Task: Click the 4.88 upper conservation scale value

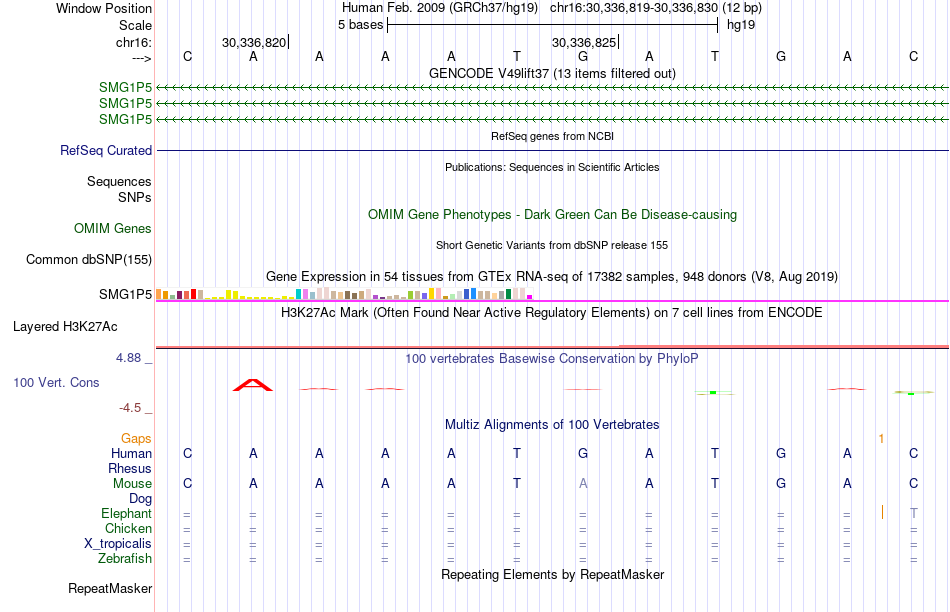Action: (x=128, y=358)
